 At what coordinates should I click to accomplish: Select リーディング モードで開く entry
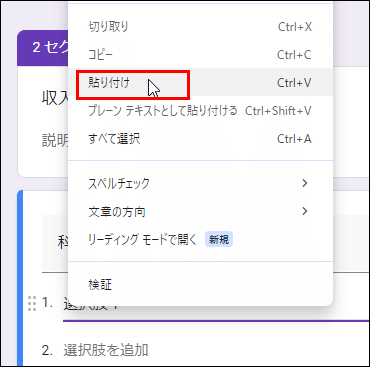[x=200, y=239]
